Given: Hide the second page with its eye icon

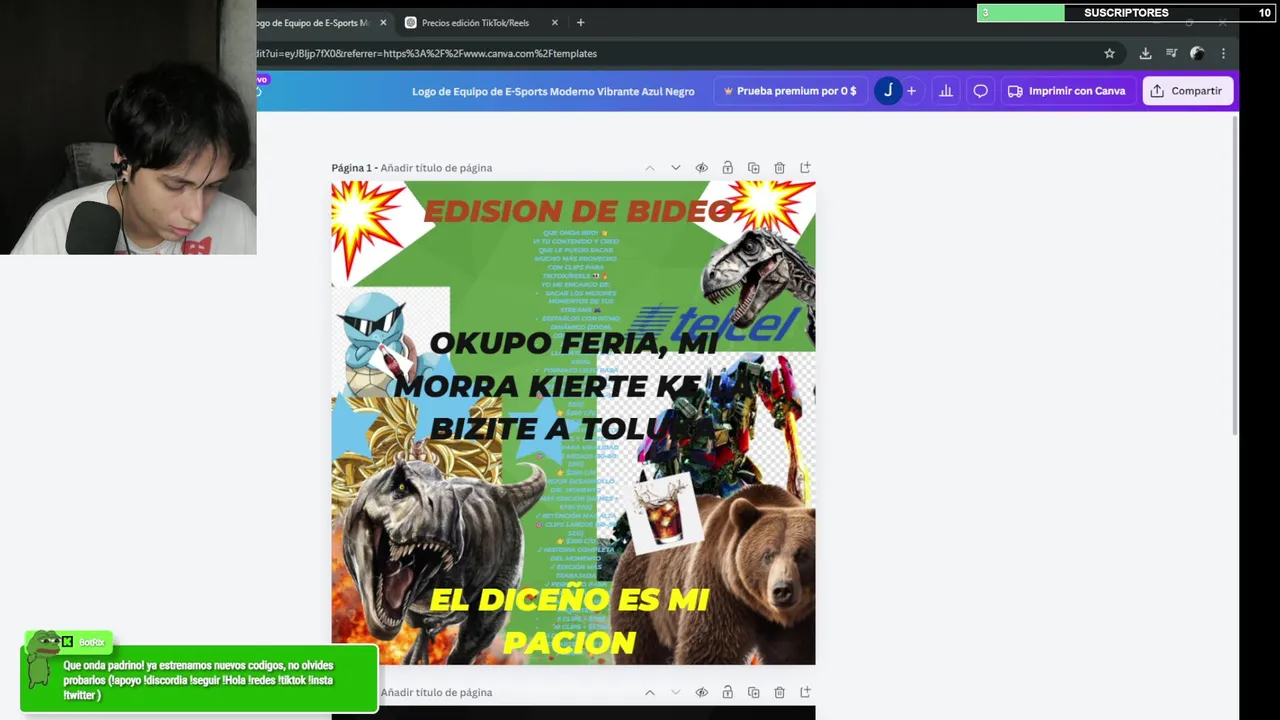Looking at the screenshot, I should tap(701, 692).
